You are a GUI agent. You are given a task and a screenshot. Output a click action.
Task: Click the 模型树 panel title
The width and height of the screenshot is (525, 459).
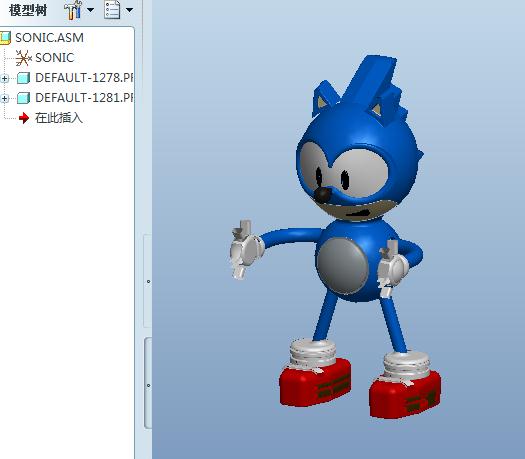(x=28, y=10)
